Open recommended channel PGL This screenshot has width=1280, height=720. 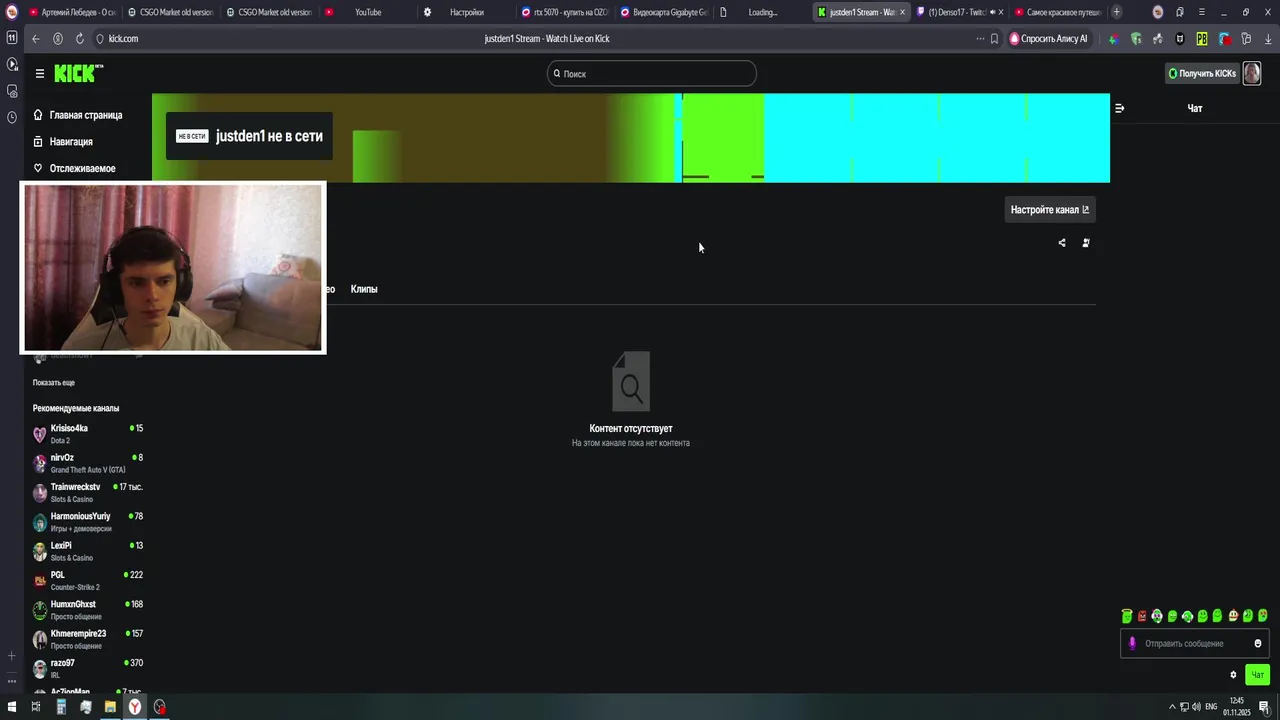pos(88,581)
